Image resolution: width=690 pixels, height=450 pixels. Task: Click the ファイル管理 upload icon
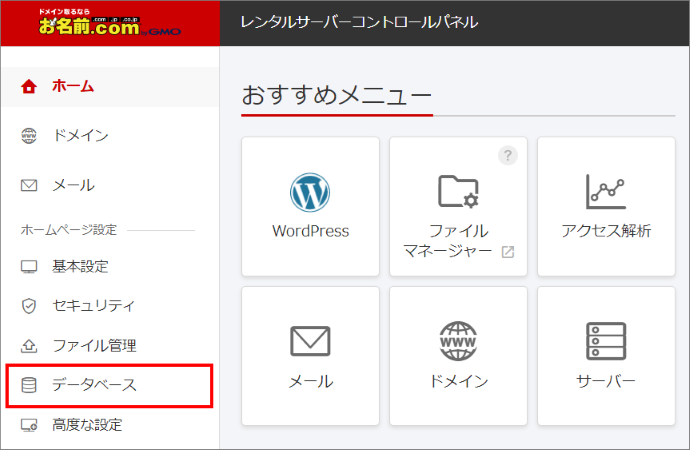point(29,346)
